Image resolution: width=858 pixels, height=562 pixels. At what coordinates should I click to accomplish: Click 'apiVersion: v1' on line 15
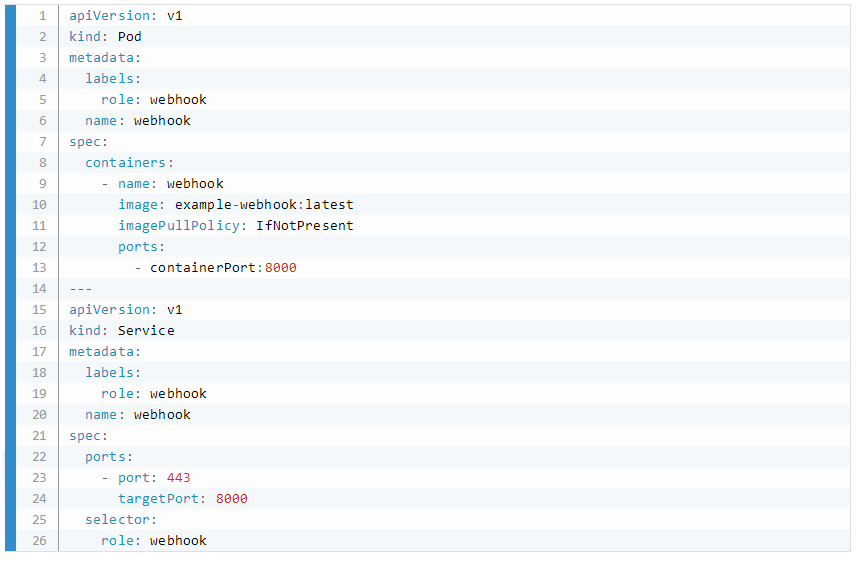click(125, 310)
